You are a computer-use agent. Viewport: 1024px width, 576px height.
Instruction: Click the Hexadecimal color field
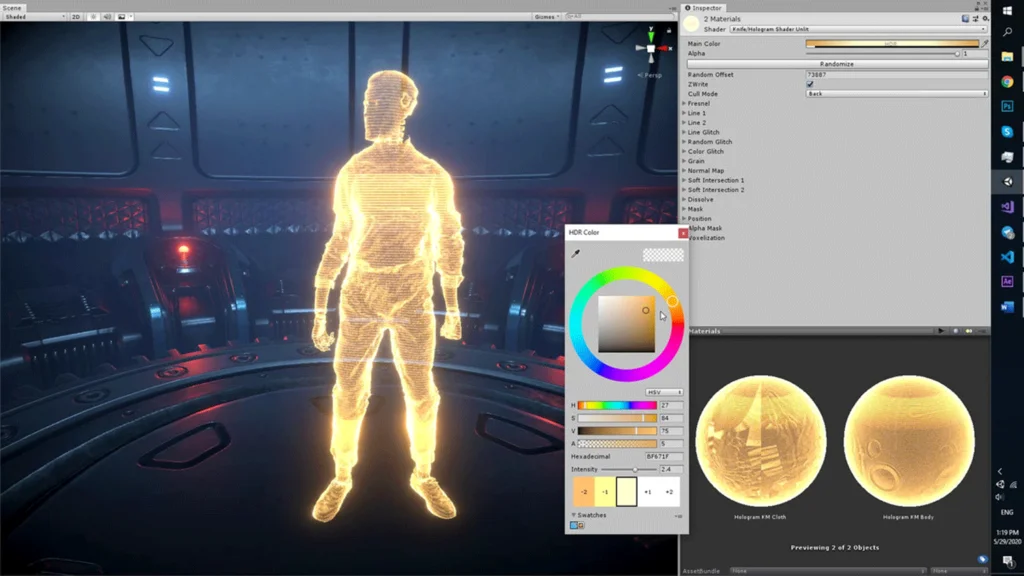(x=664, y=456)
